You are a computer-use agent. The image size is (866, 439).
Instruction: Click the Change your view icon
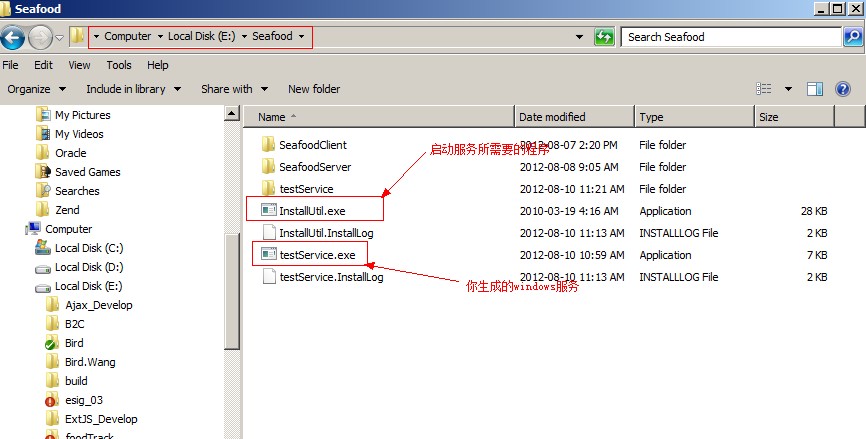click(x=764, y=89)
